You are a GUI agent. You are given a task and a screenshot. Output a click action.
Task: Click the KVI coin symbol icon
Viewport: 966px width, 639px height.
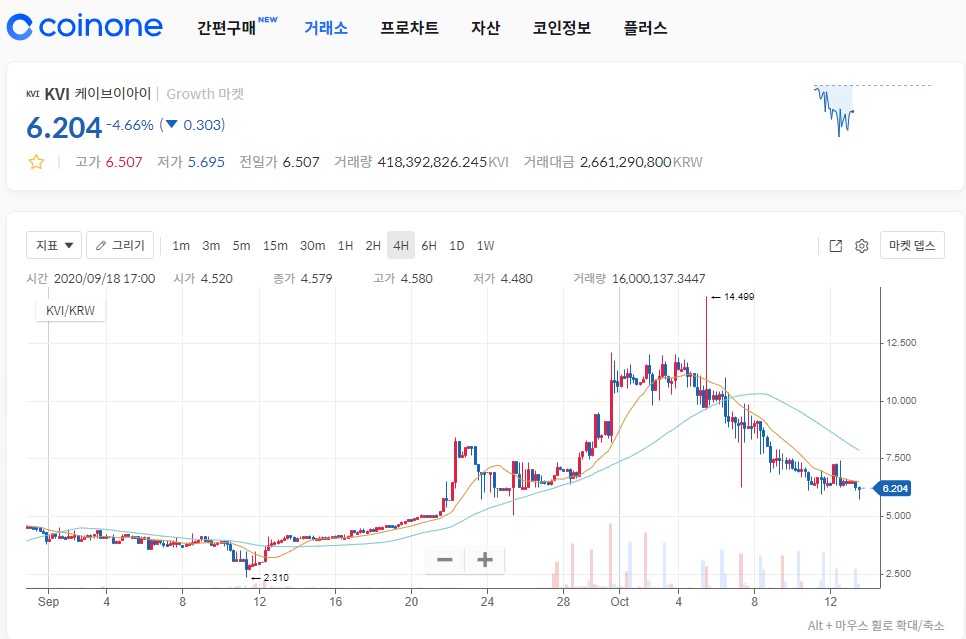(33, 94)
